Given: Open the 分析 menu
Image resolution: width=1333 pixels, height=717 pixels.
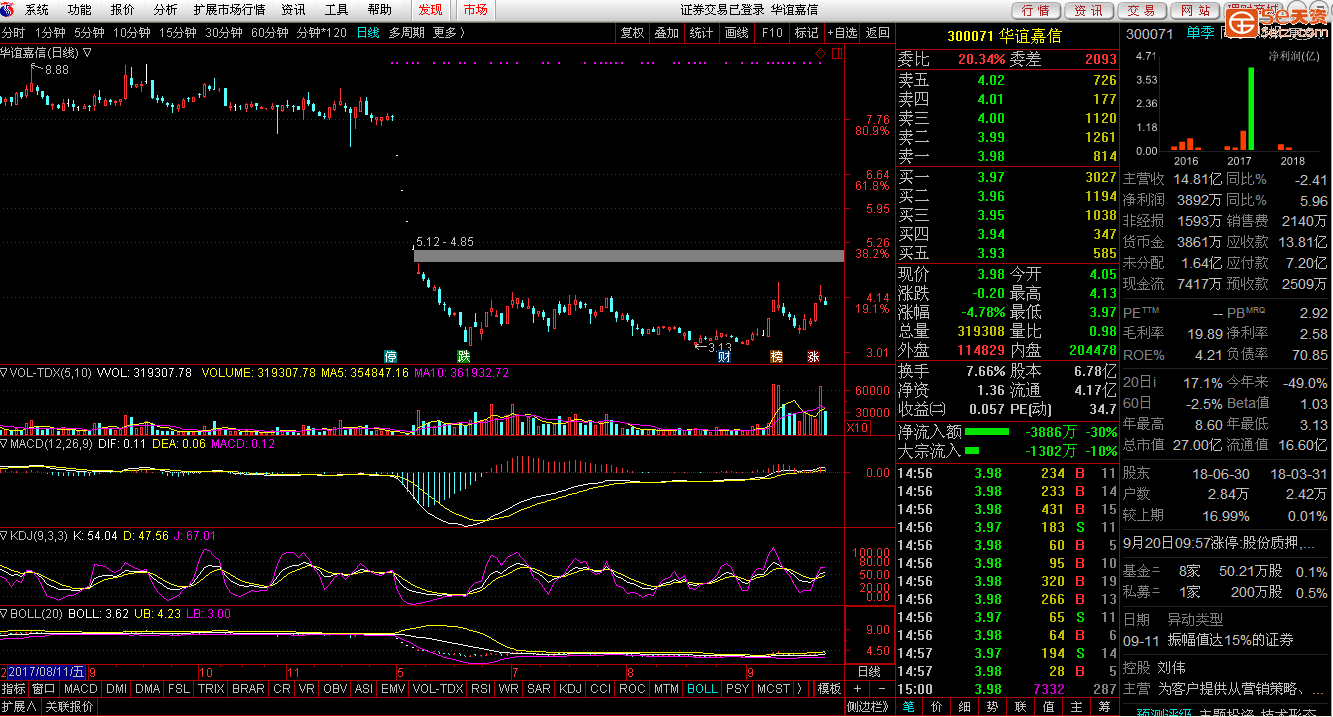Looking at the screenshot, I should pyautogui.click(x=165, y=9).
